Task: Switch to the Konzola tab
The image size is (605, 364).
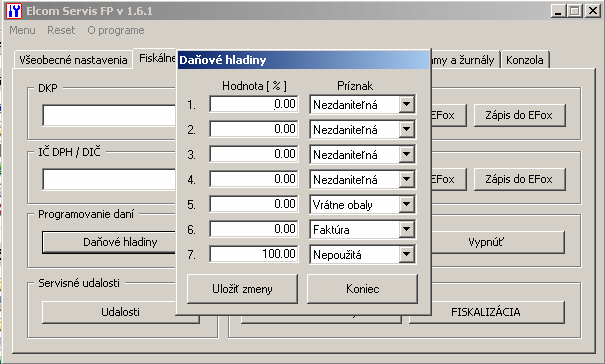Action: click(525, 60)
